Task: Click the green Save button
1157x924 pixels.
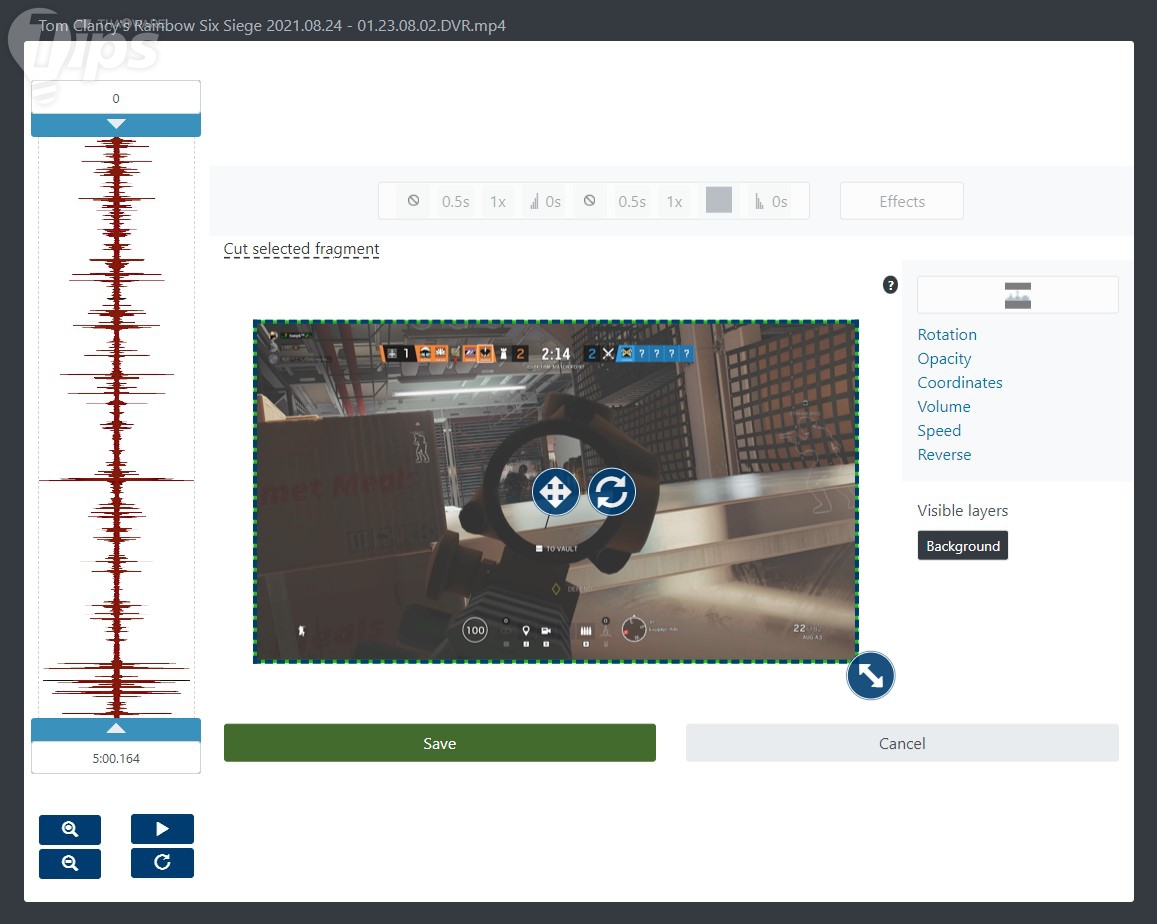Action: (440, 743)
